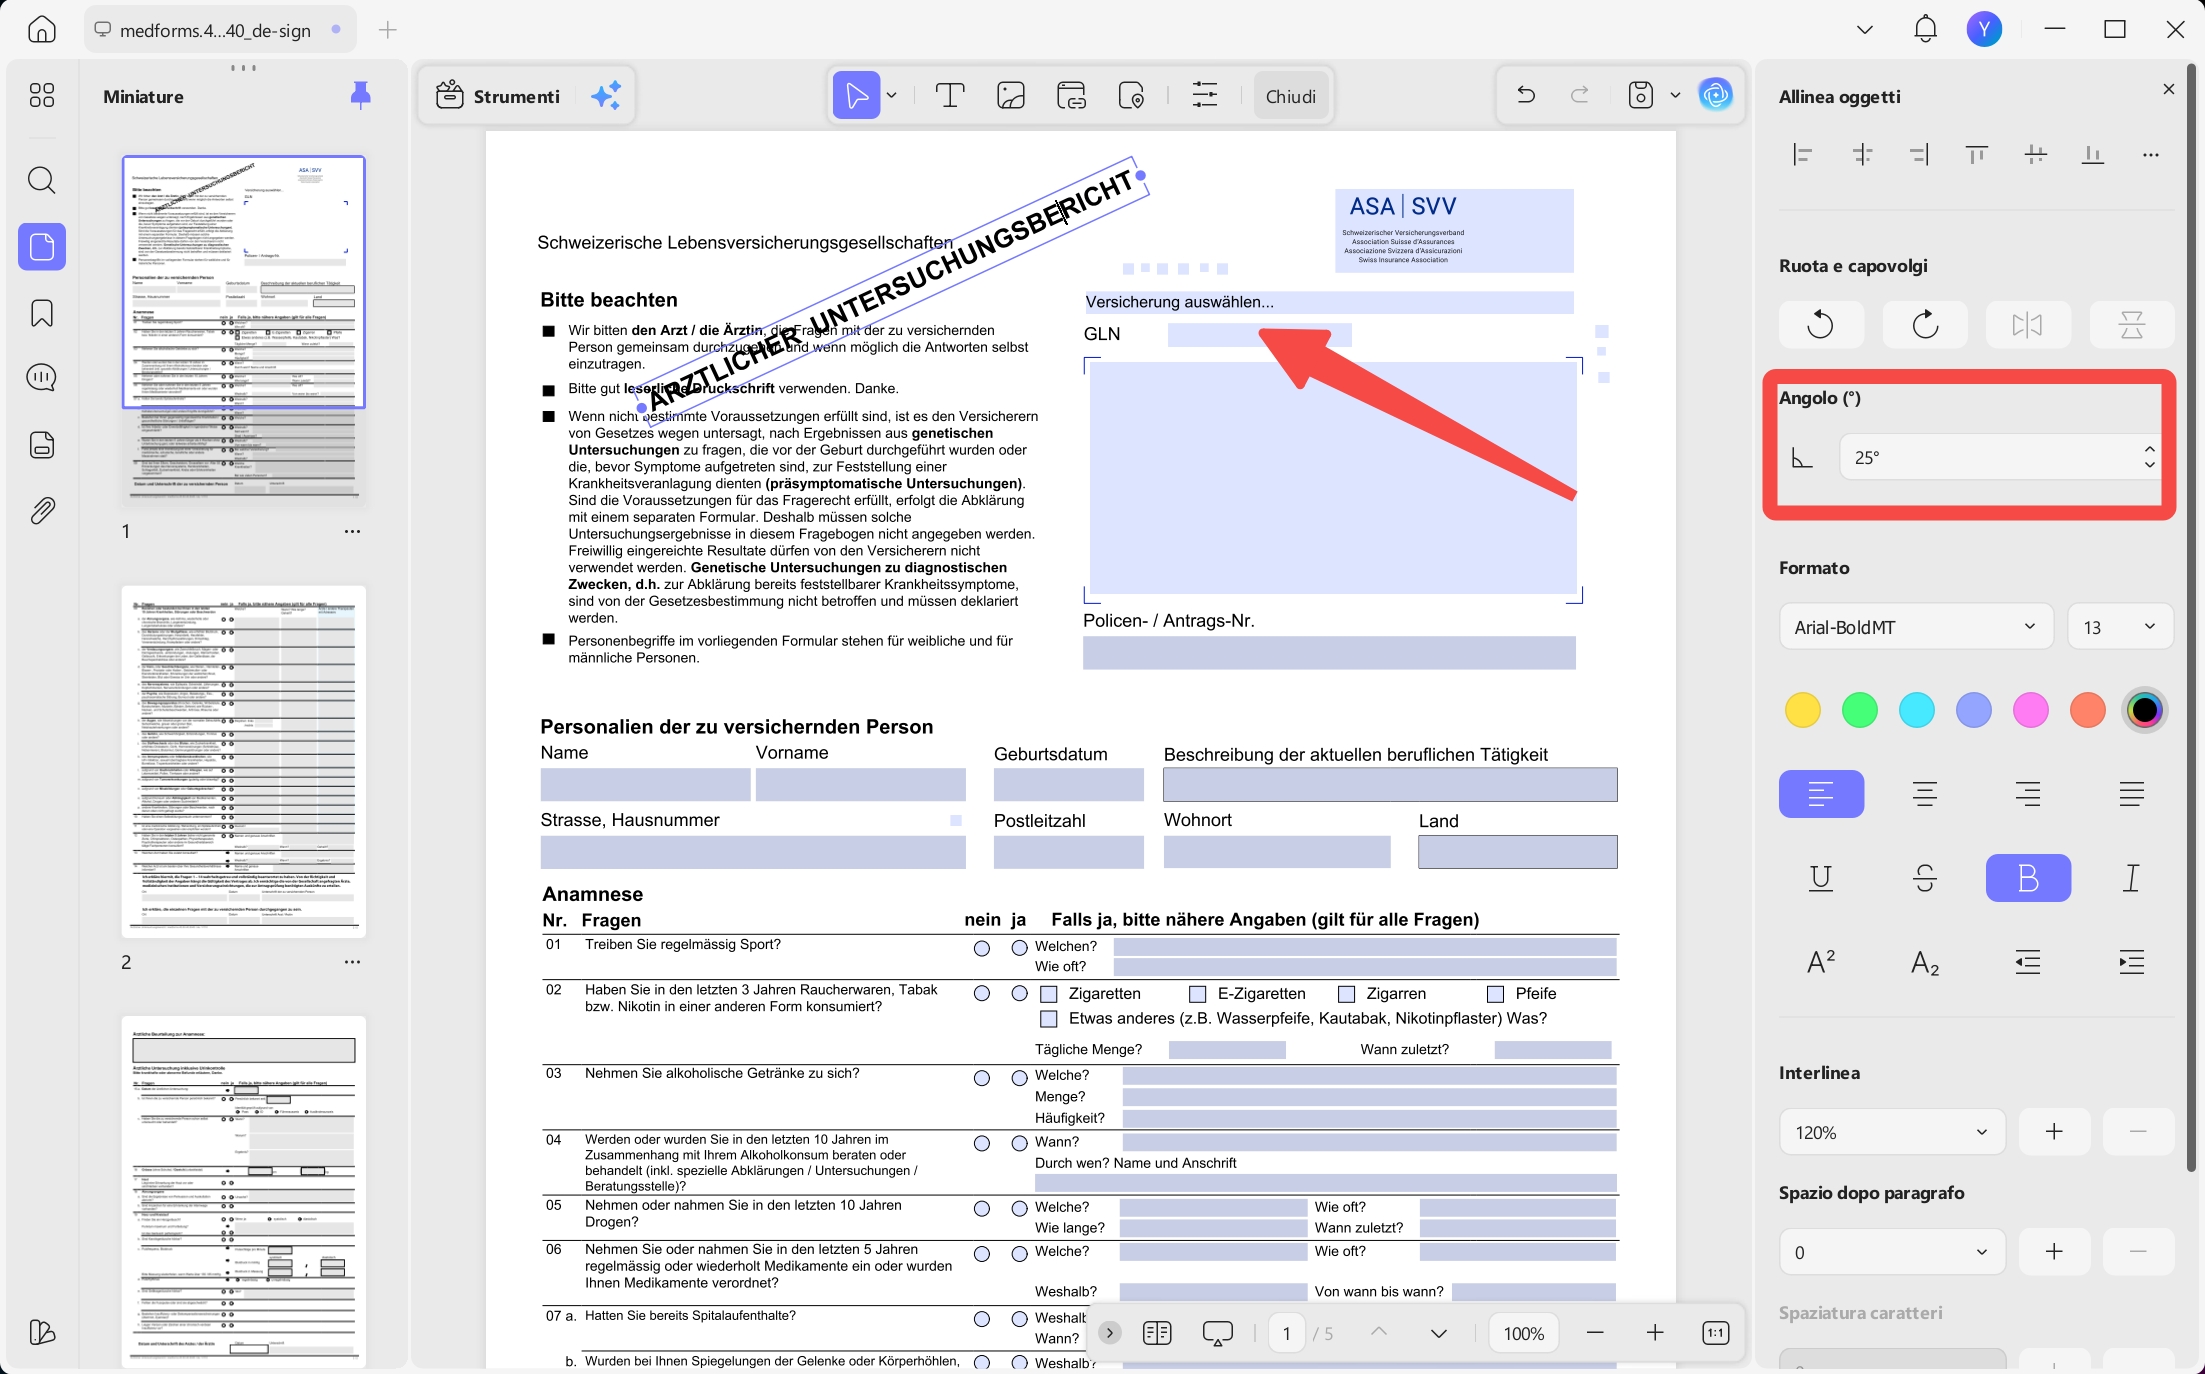Zoom in with the plus button

[x=1655, y=1333]
